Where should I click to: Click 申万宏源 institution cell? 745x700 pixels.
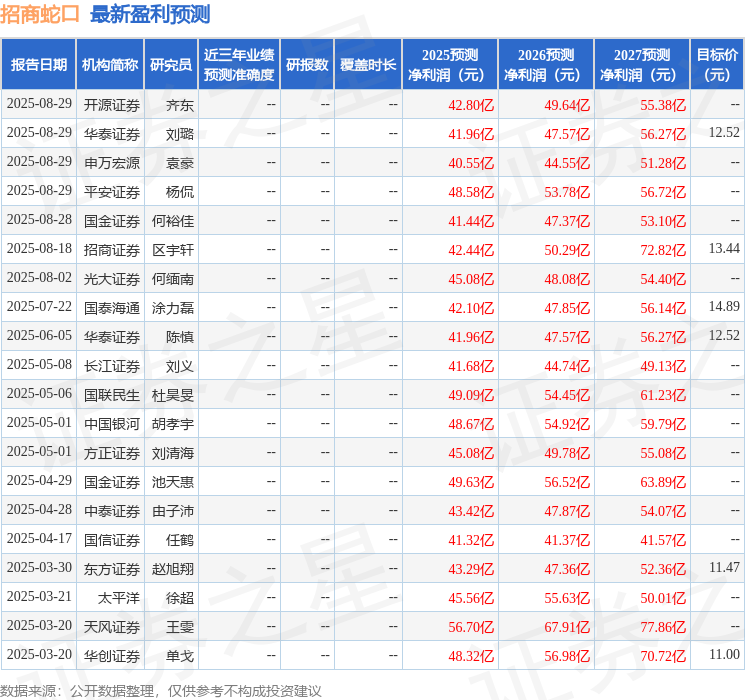point(112,163)
